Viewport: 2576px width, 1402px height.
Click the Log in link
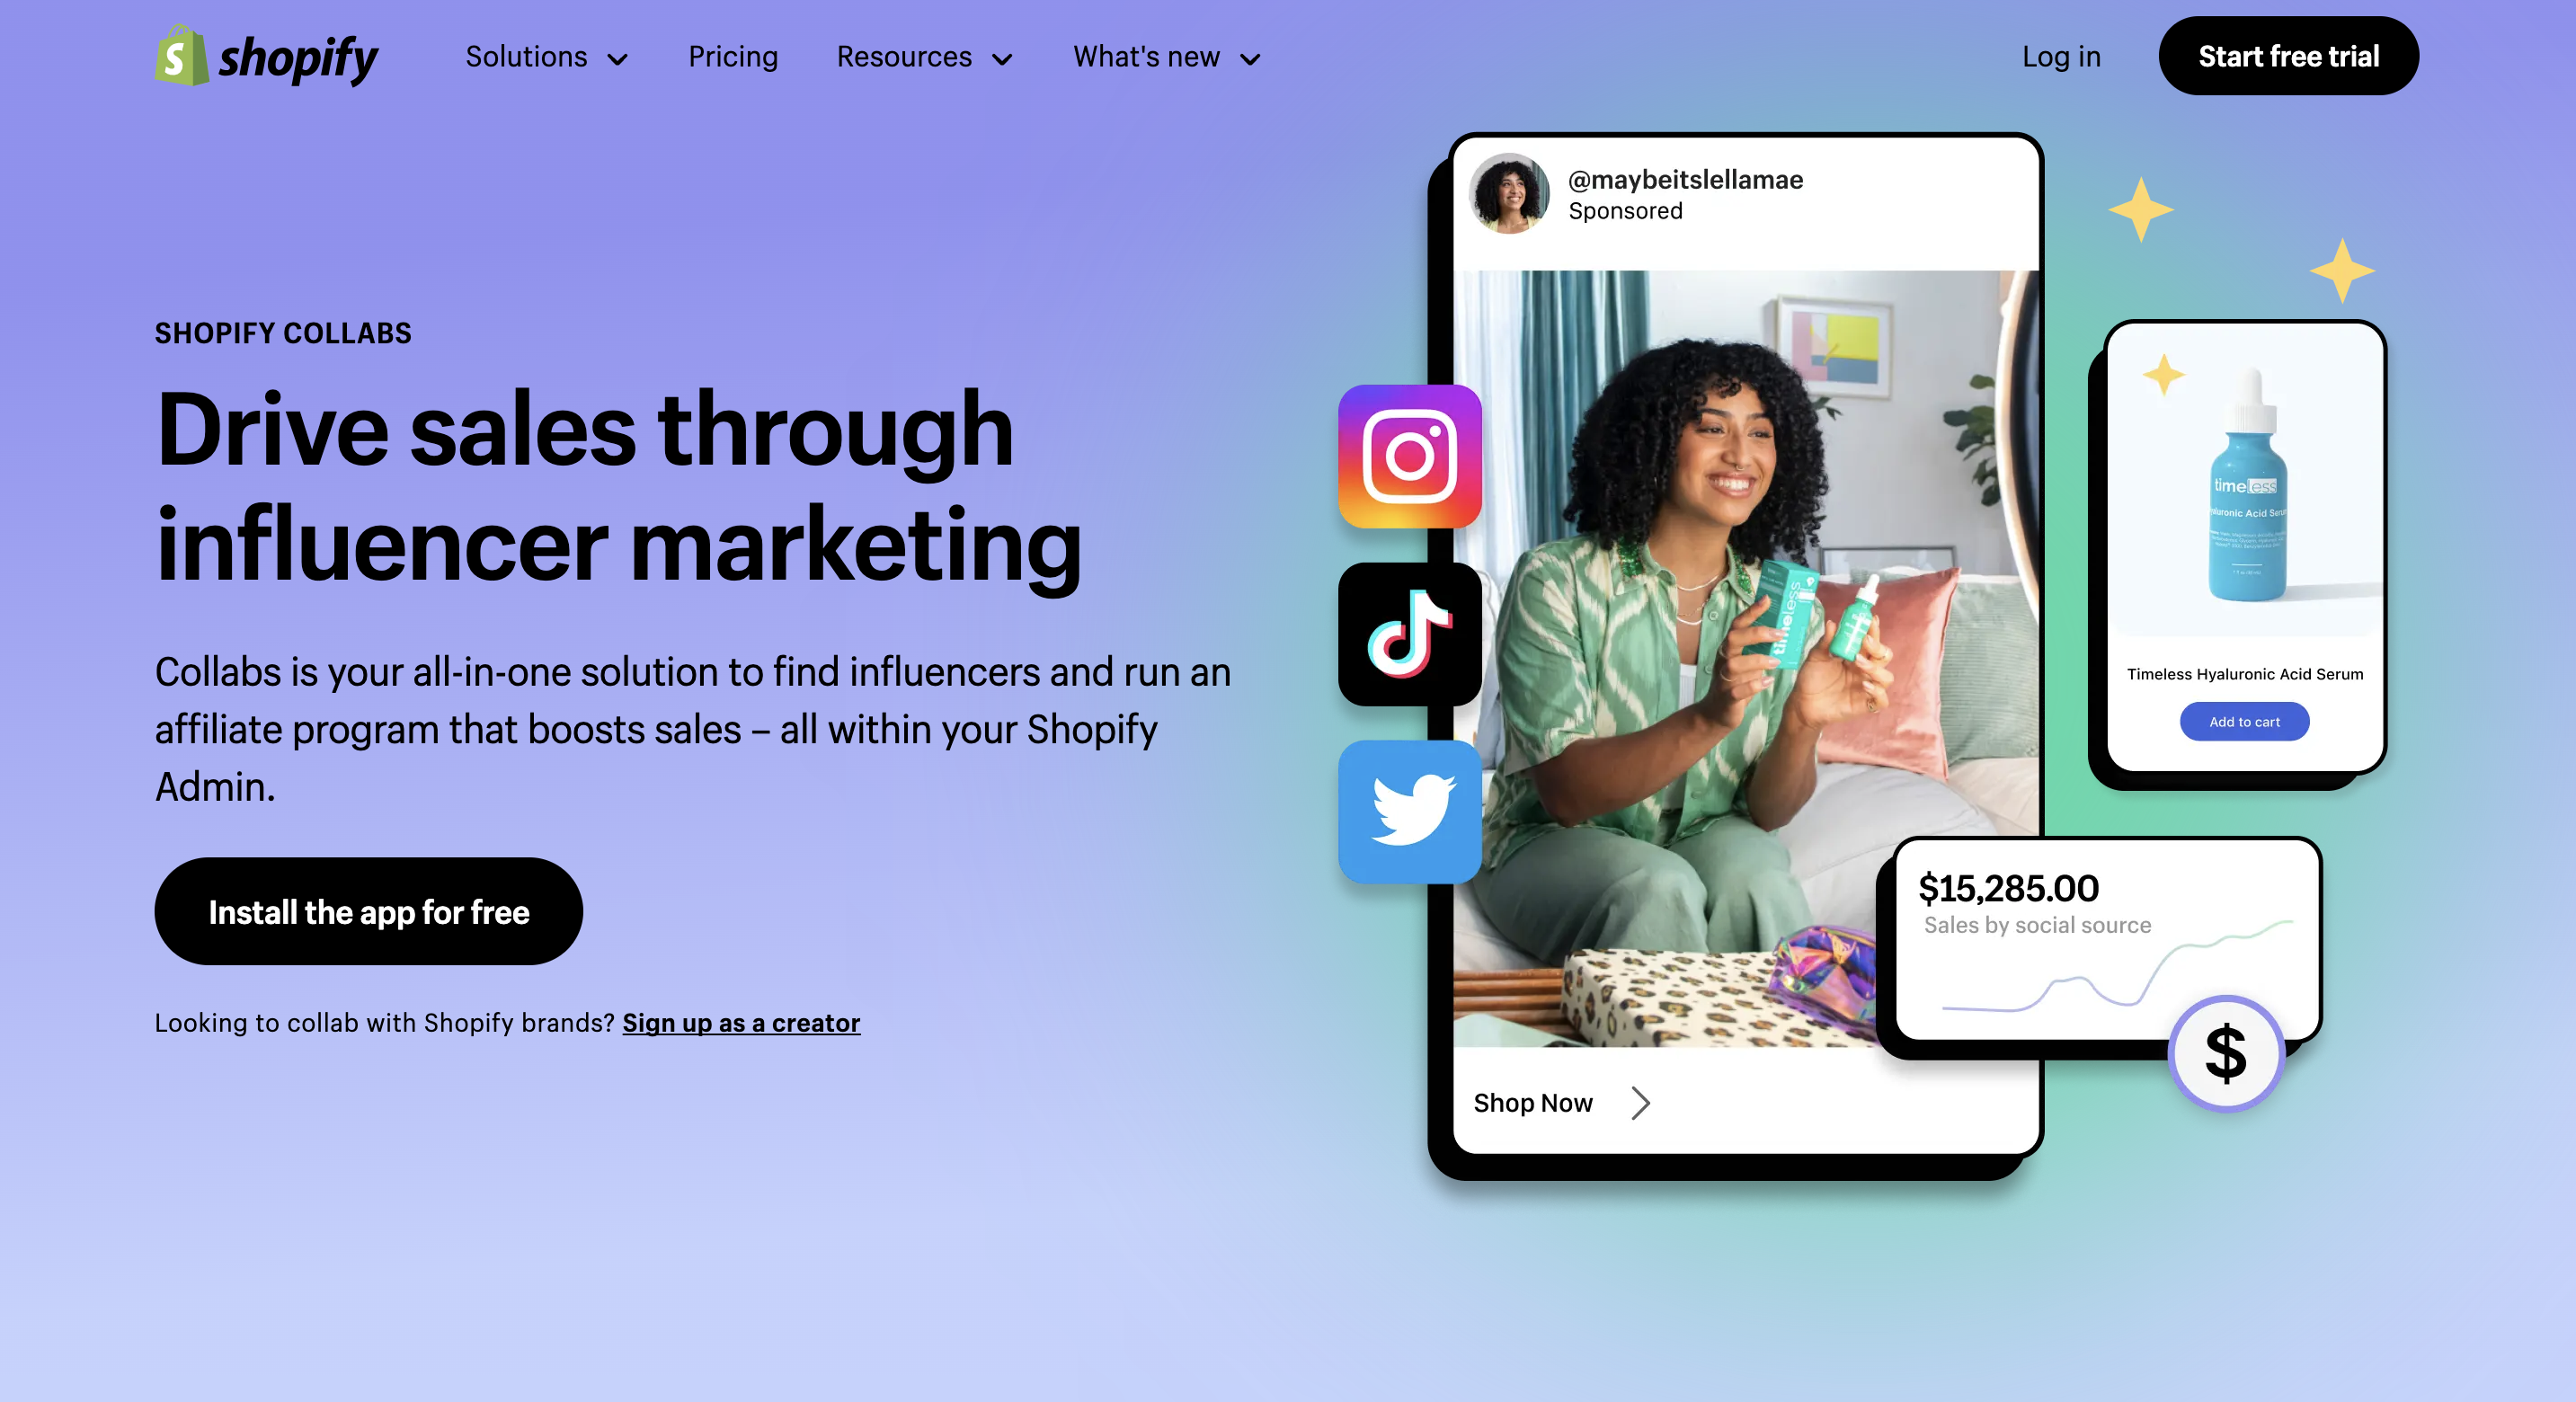click(2062, 55)
